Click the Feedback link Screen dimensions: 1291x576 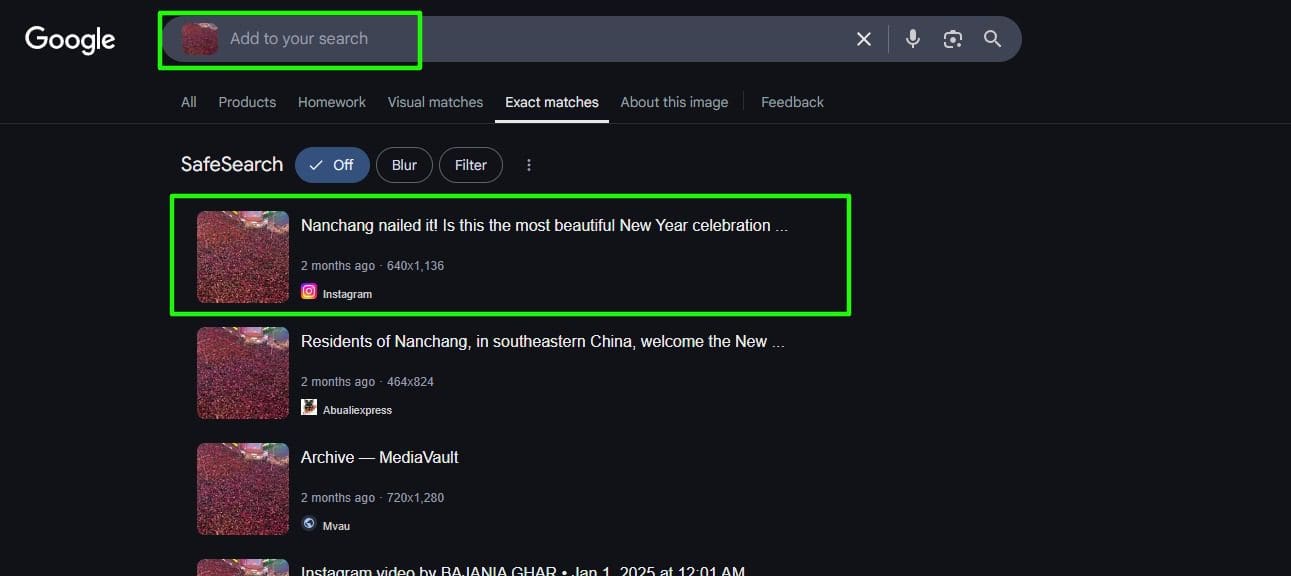coord(792,102)
